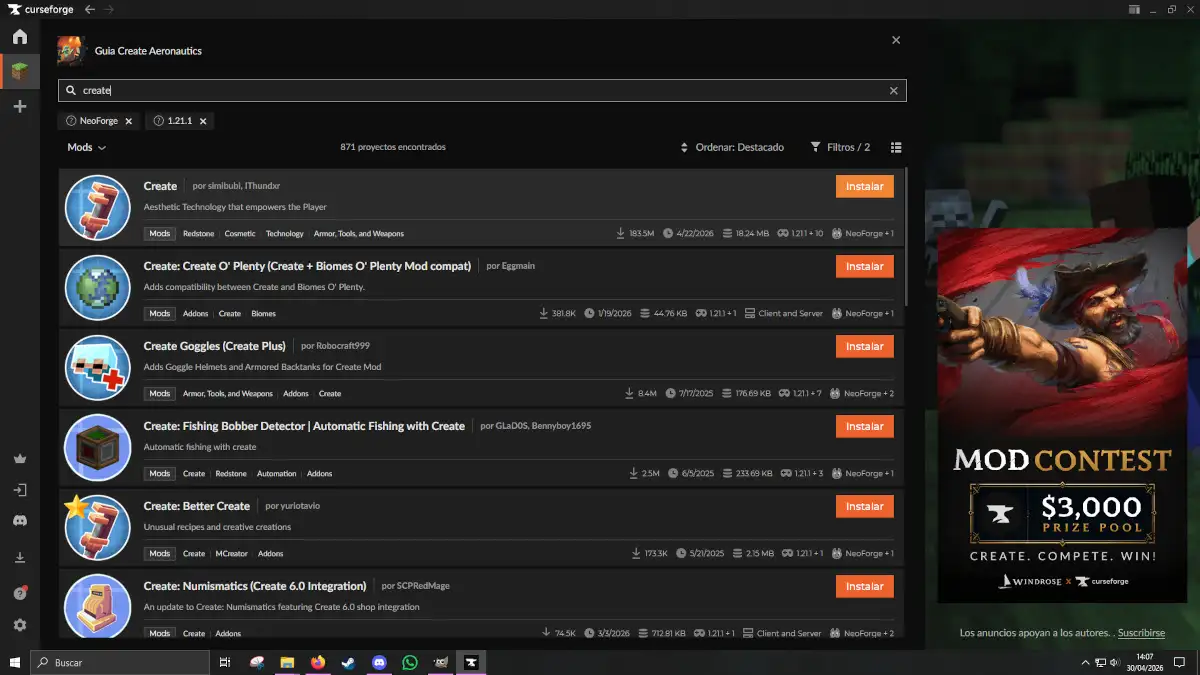The image size is (1200, 675).
Task: Clear the search field with the X icon
Action: click(893, 90)
